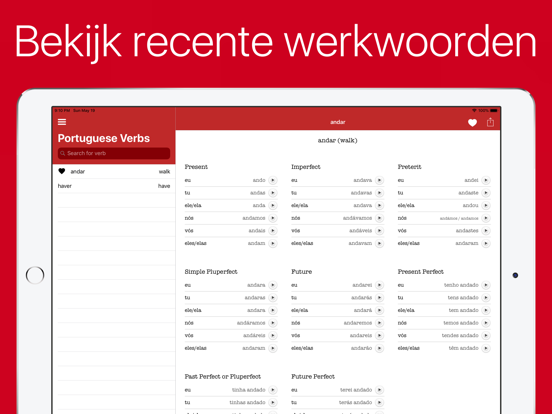This screenshot has width=552, height=414.
Task: Play audio for Imperfect vós andáveis
Action: pos(380,231)
